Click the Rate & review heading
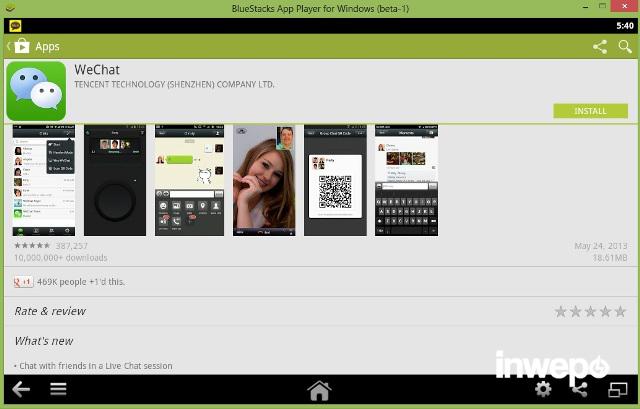This screenshot has width=640, height=409. (x=50, y=311)
